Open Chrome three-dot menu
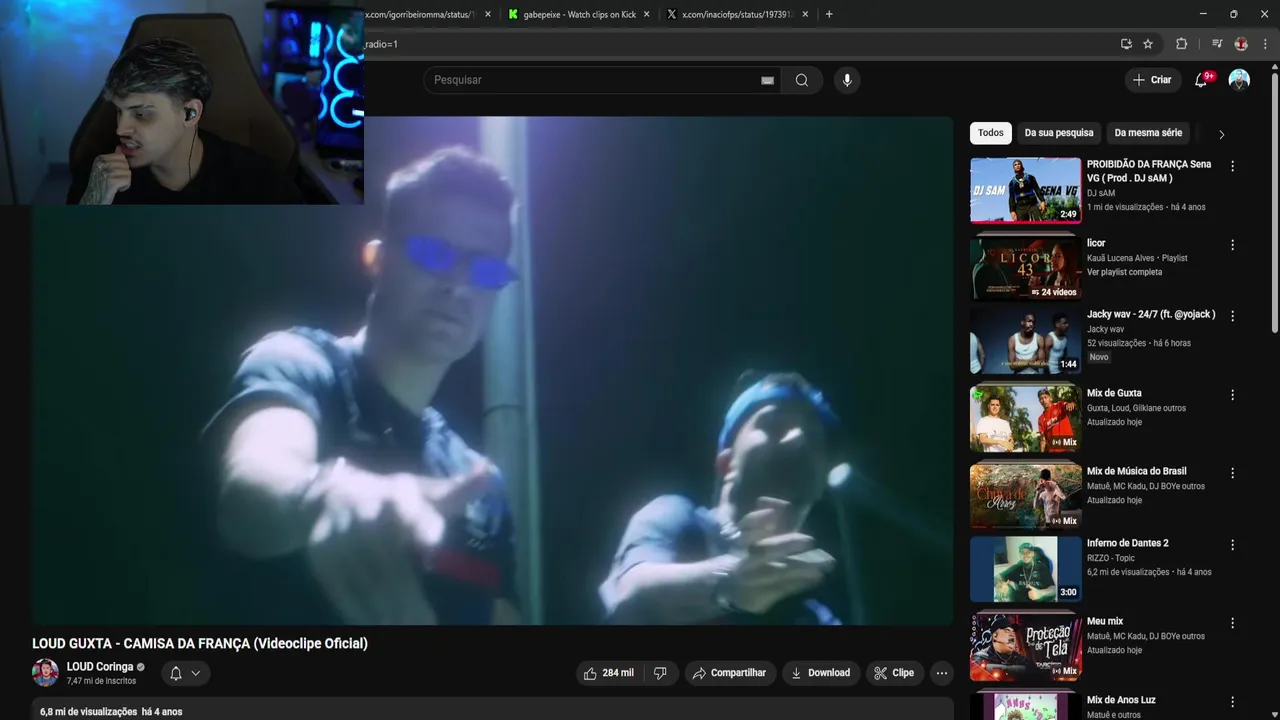The height and width of the screenshot is (720, 1280). click(1266, 44)
